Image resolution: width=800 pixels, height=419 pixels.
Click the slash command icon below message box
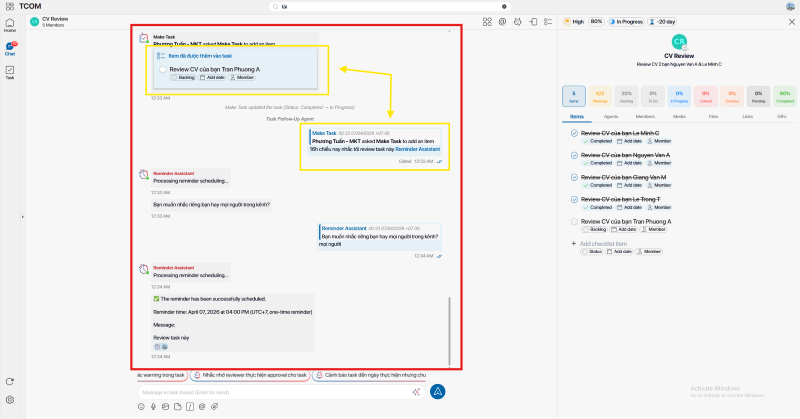coord(190,407)
